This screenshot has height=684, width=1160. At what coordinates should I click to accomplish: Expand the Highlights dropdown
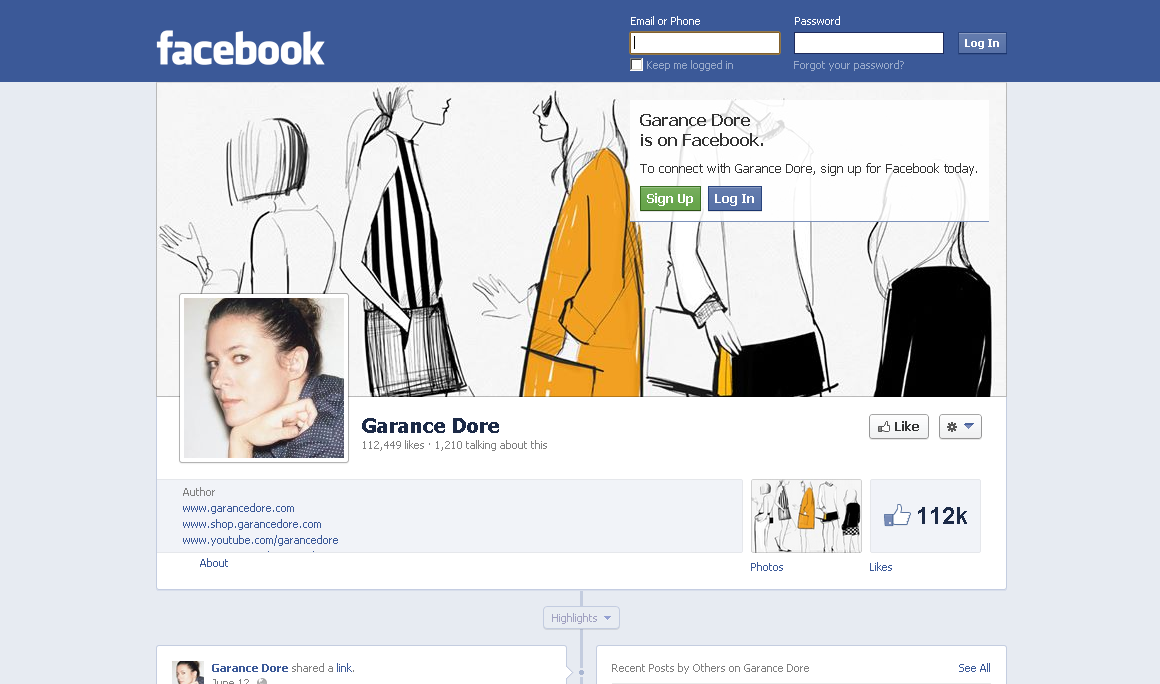click(x=581, y=618)
